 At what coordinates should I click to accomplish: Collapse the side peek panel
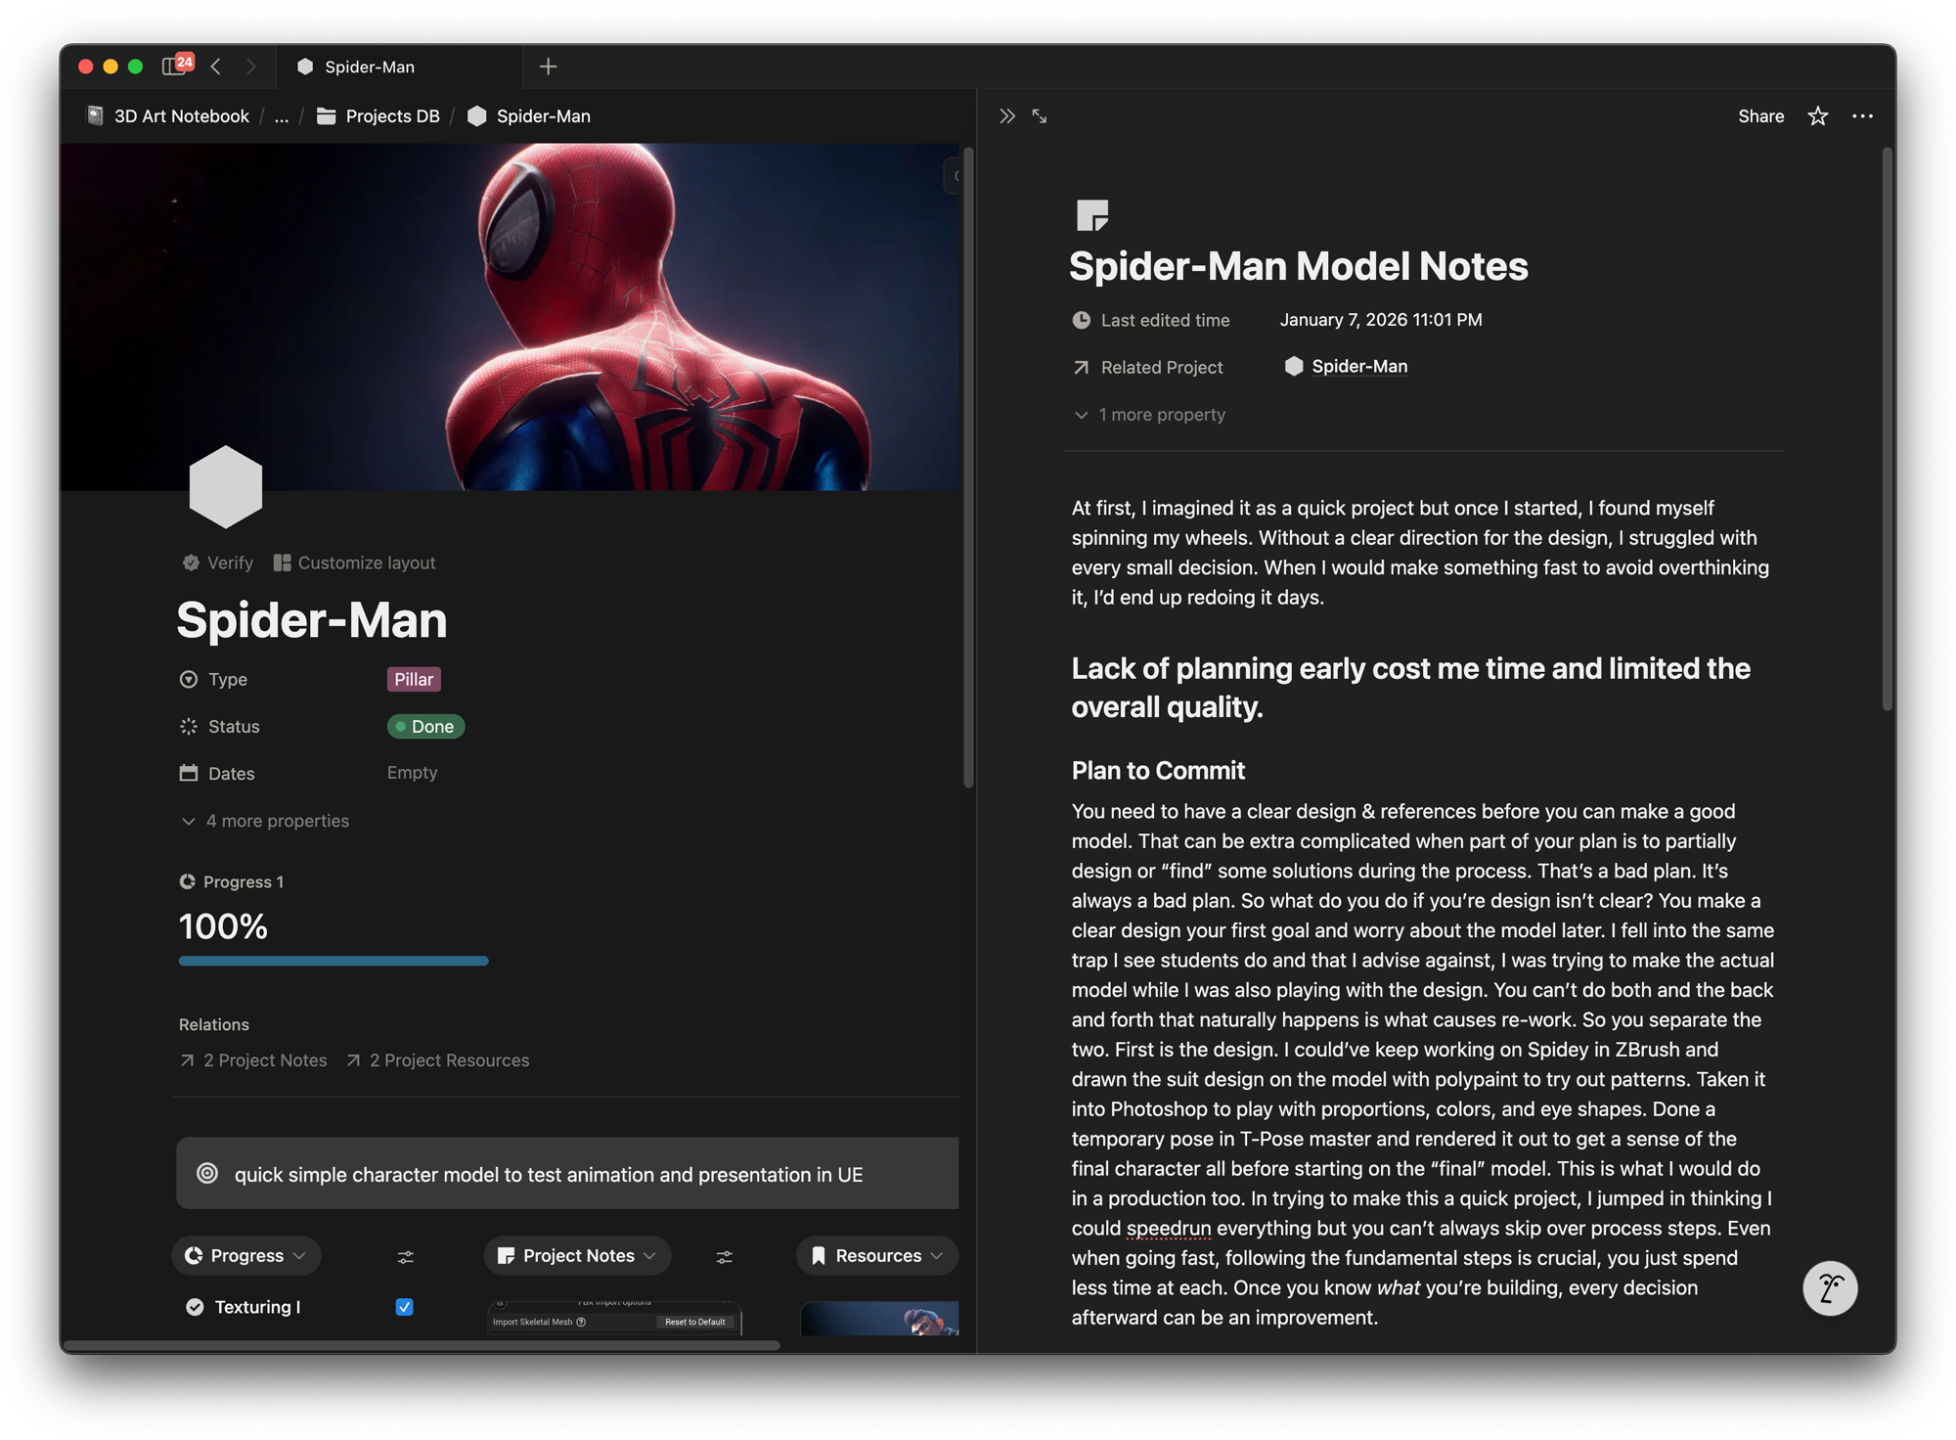1006,116
